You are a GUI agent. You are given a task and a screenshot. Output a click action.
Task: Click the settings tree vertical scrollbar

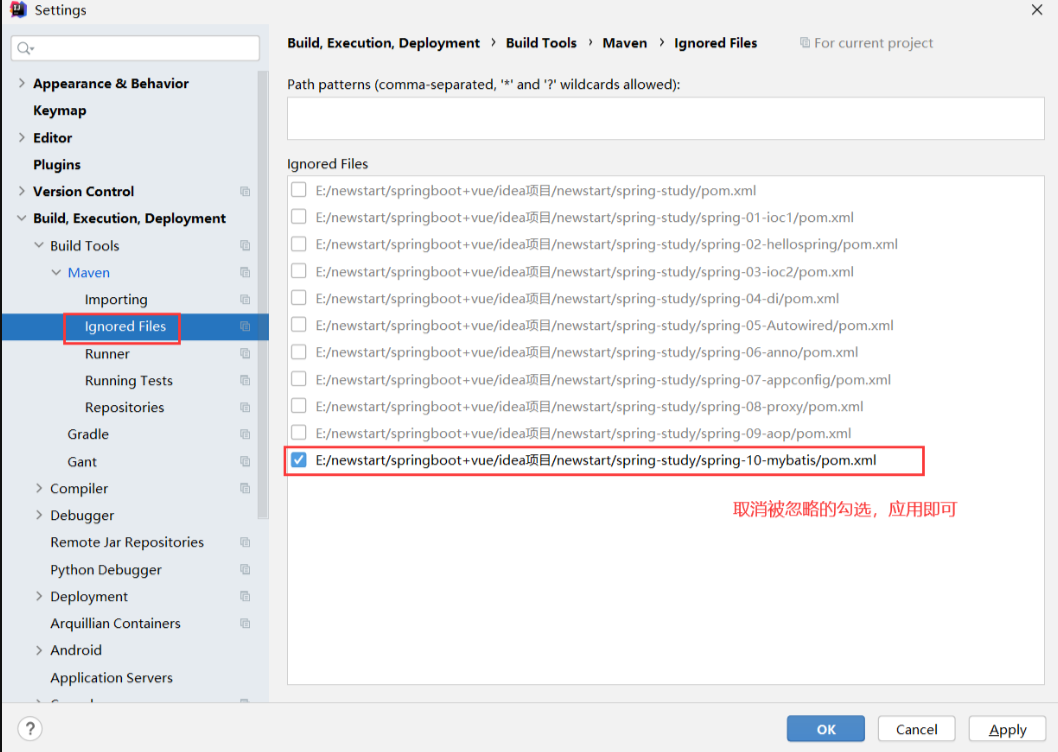coord(263,300)
